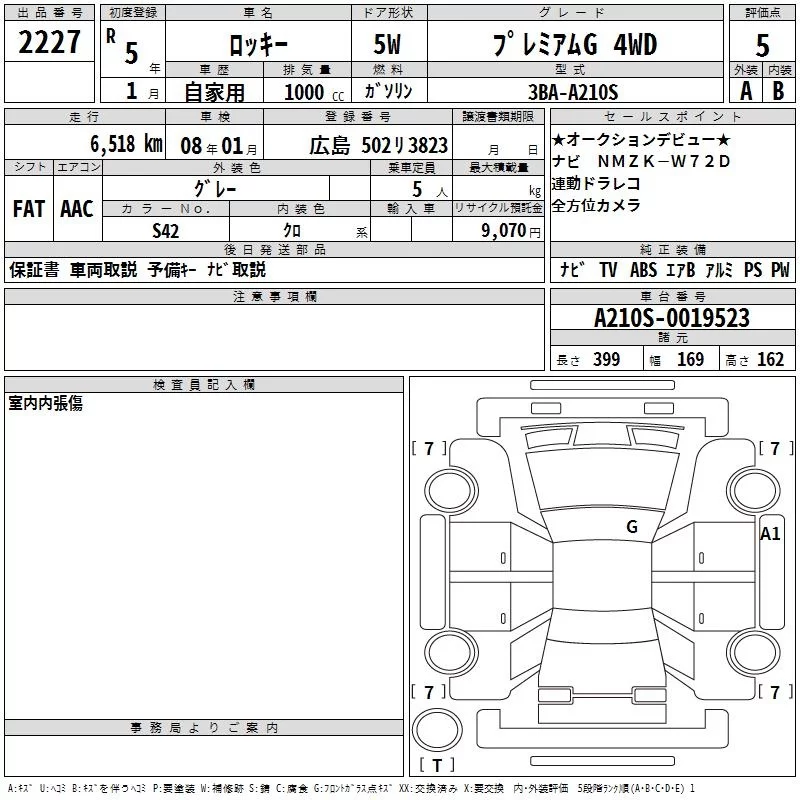This screenshot has height=800, width=800.
Task: Select the リサイクル預託金 header
Action: (x=498, y=208)
